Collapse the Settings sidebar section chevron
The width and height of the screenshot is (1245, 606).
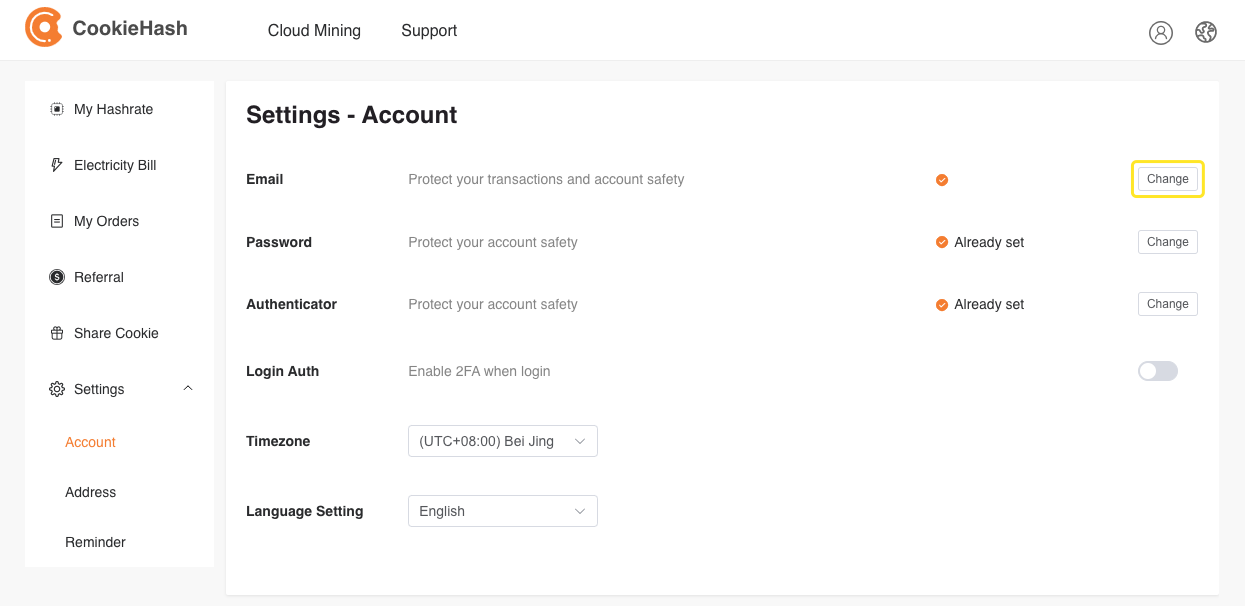188,388
